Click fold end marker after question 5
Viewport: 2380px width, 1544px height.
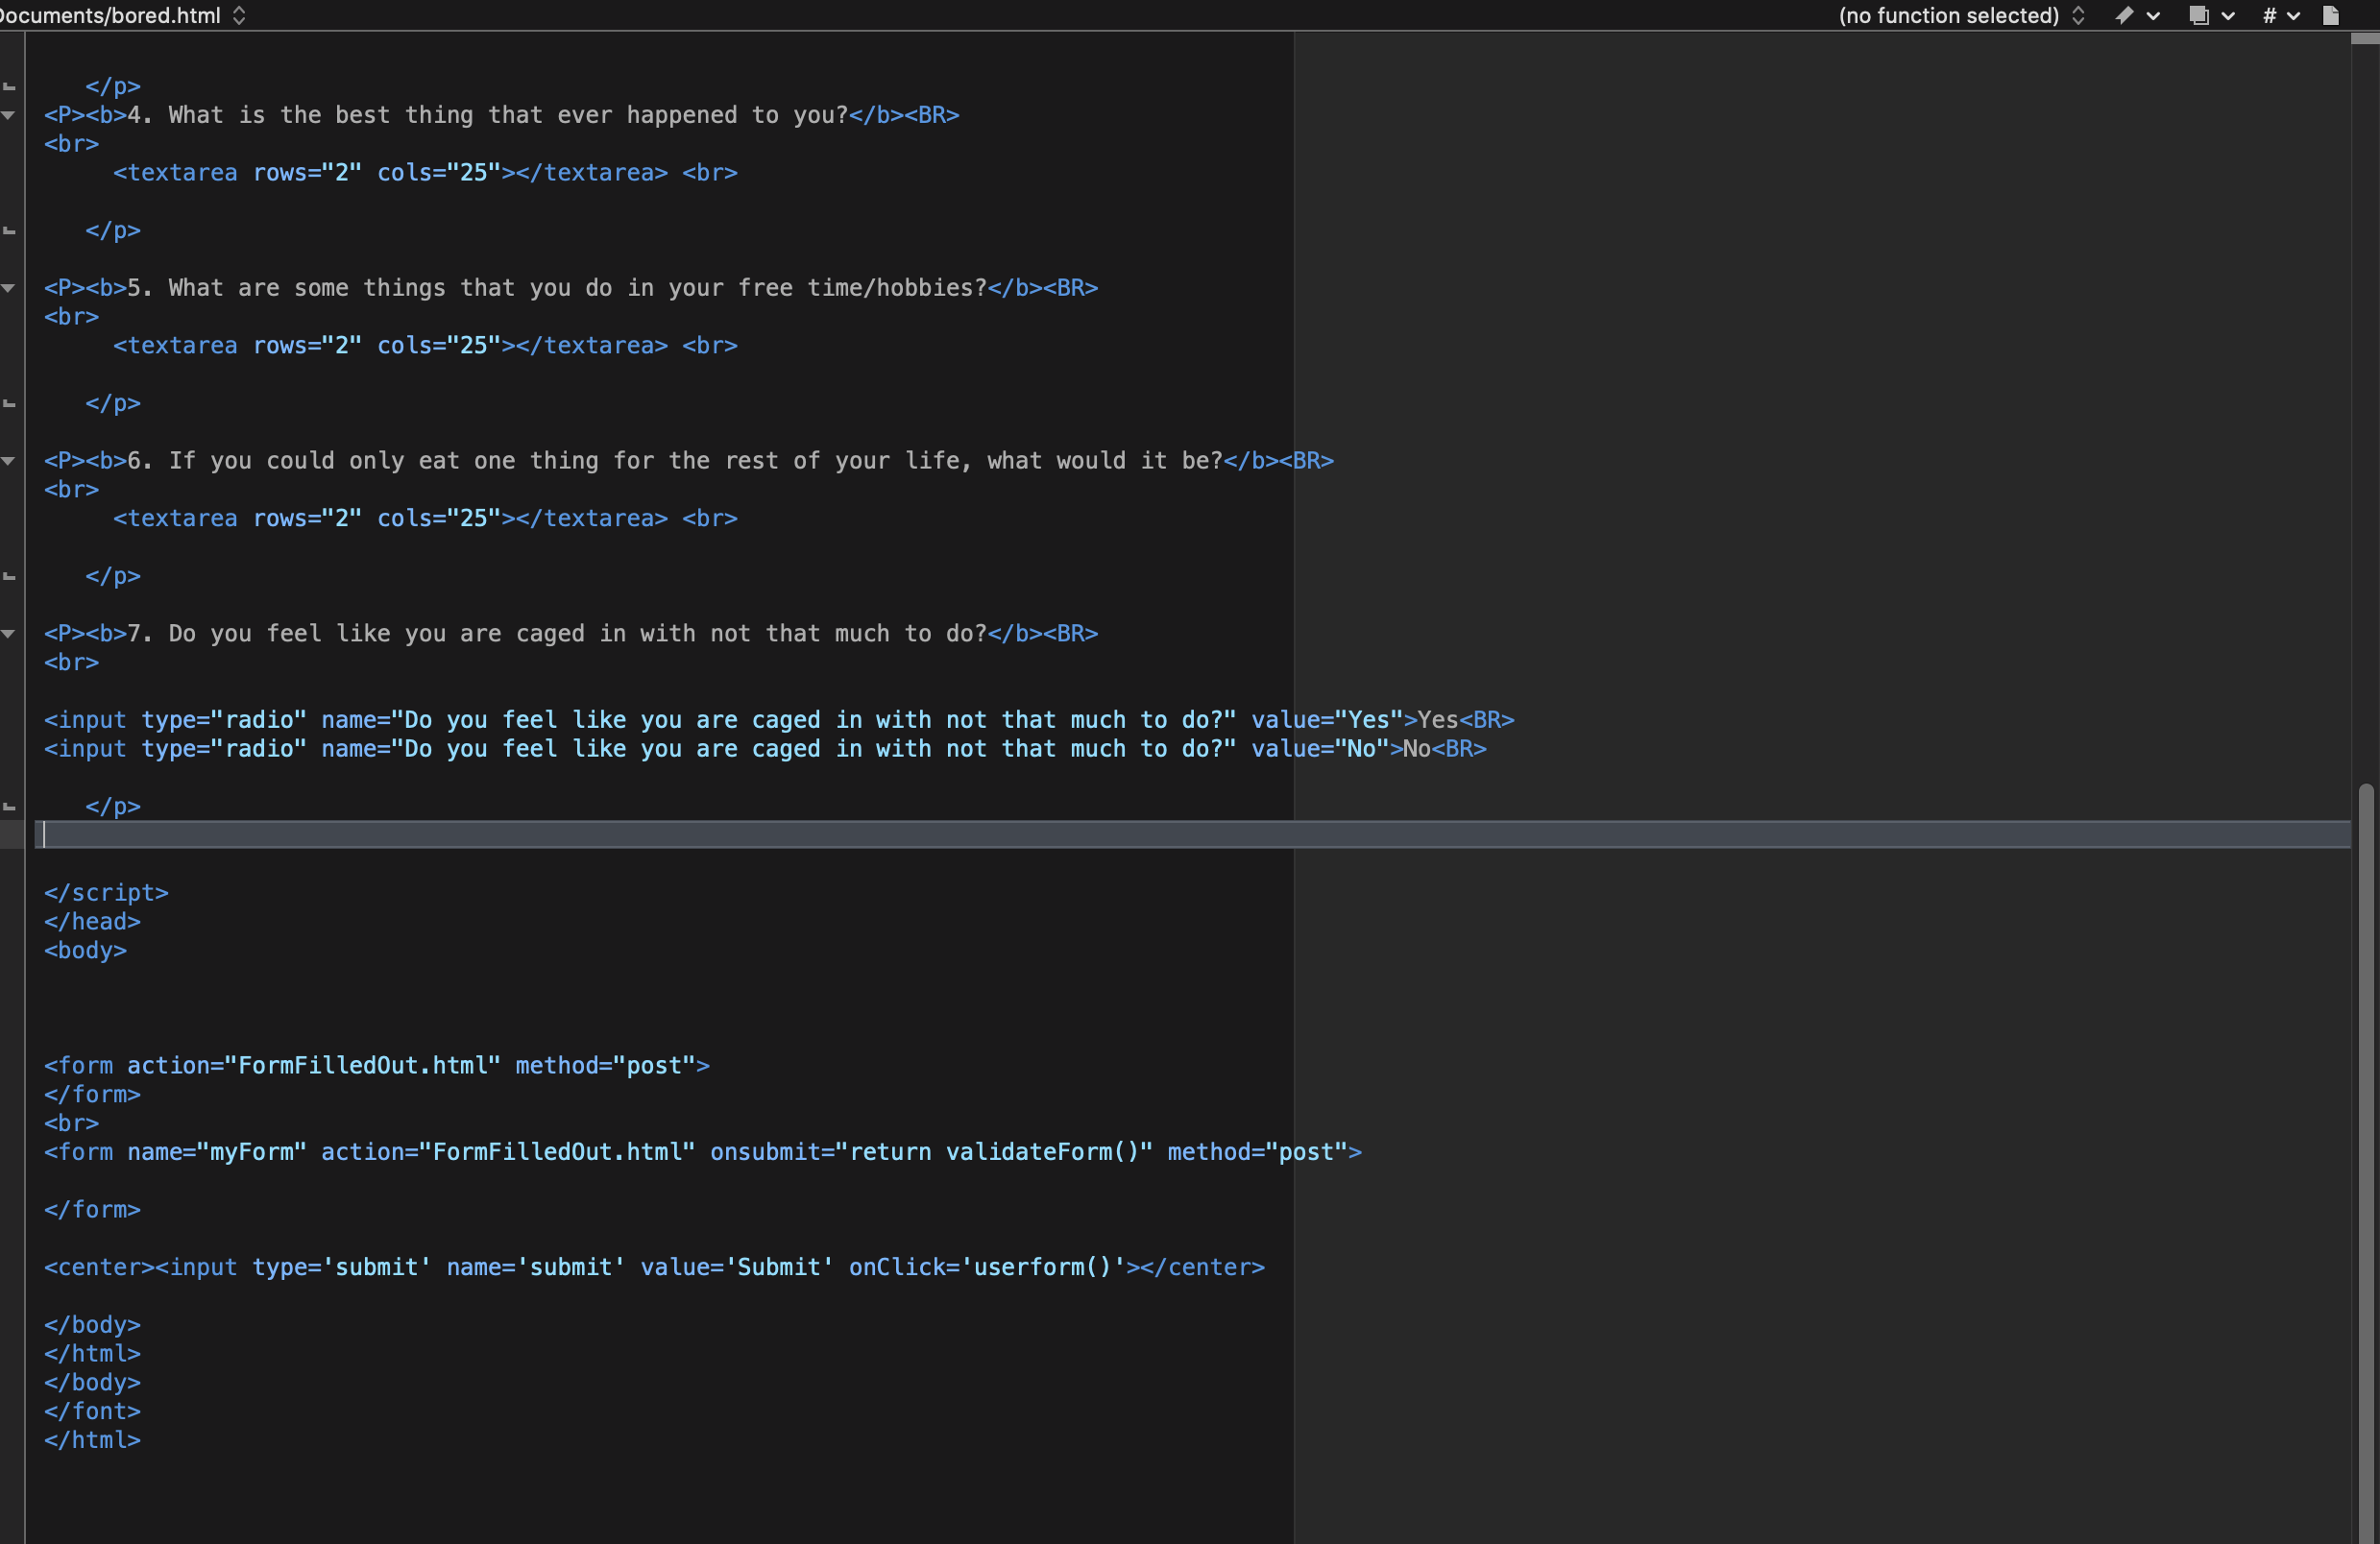pos(9,404)
